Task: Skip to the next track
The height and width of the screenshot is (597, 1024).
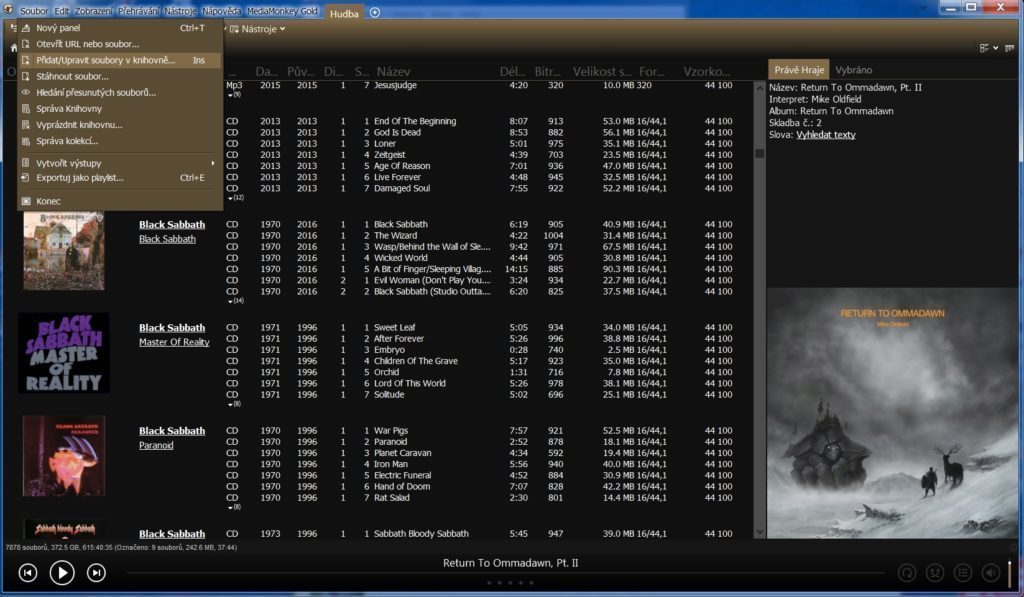Action: coord(96,573)
